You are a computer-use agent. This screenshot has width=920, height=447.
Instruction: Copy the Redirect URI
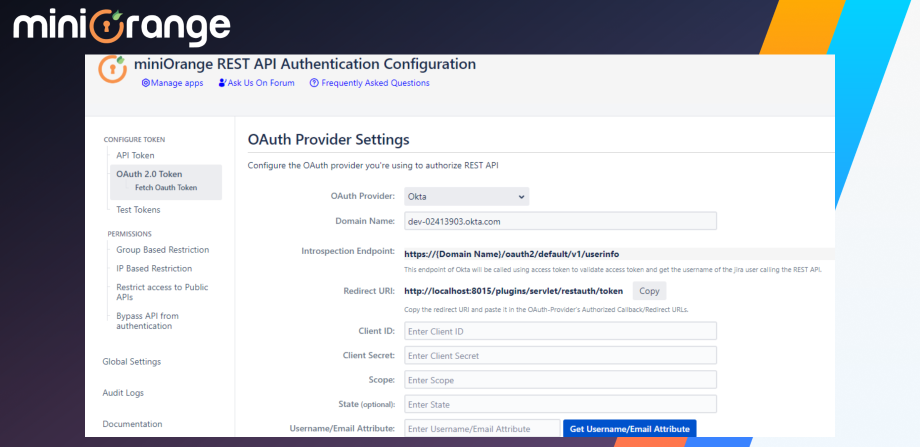pos(649,291)
